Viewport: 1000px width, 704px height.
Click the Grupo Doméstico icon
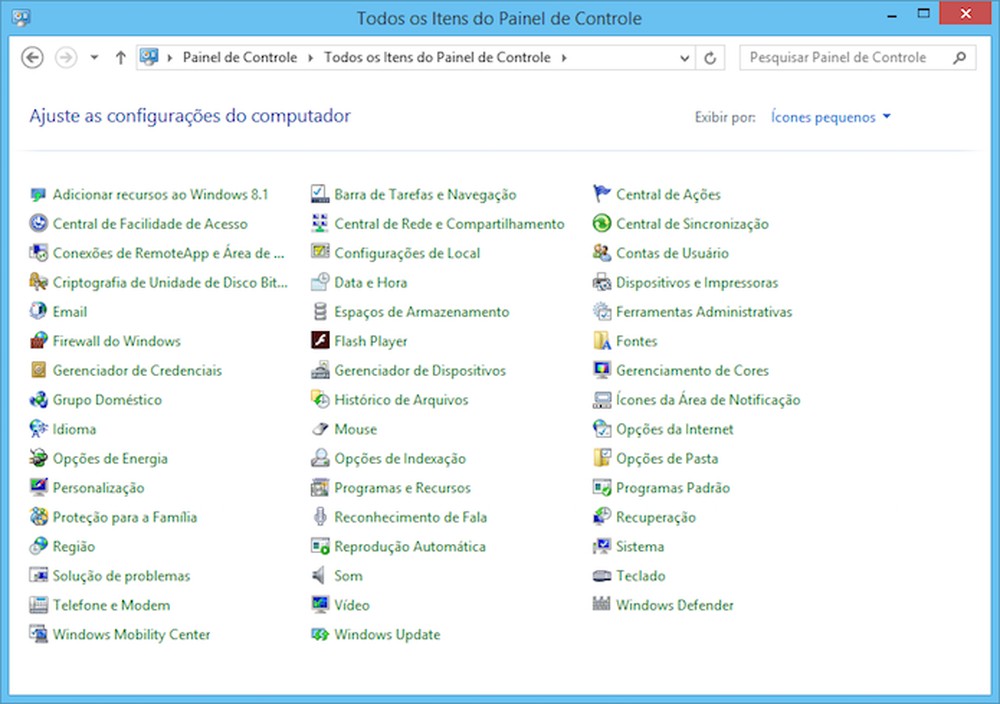click(x=38, y=399)
